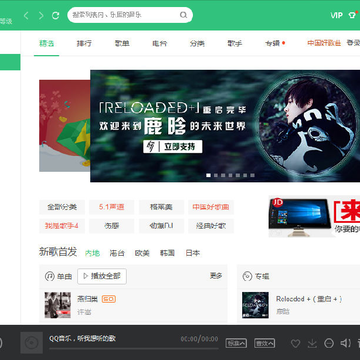The width and height of the screenshot is (360, 360).
Task: Select the 欧美 new-song filter
Action: click(x=142, y=253)
